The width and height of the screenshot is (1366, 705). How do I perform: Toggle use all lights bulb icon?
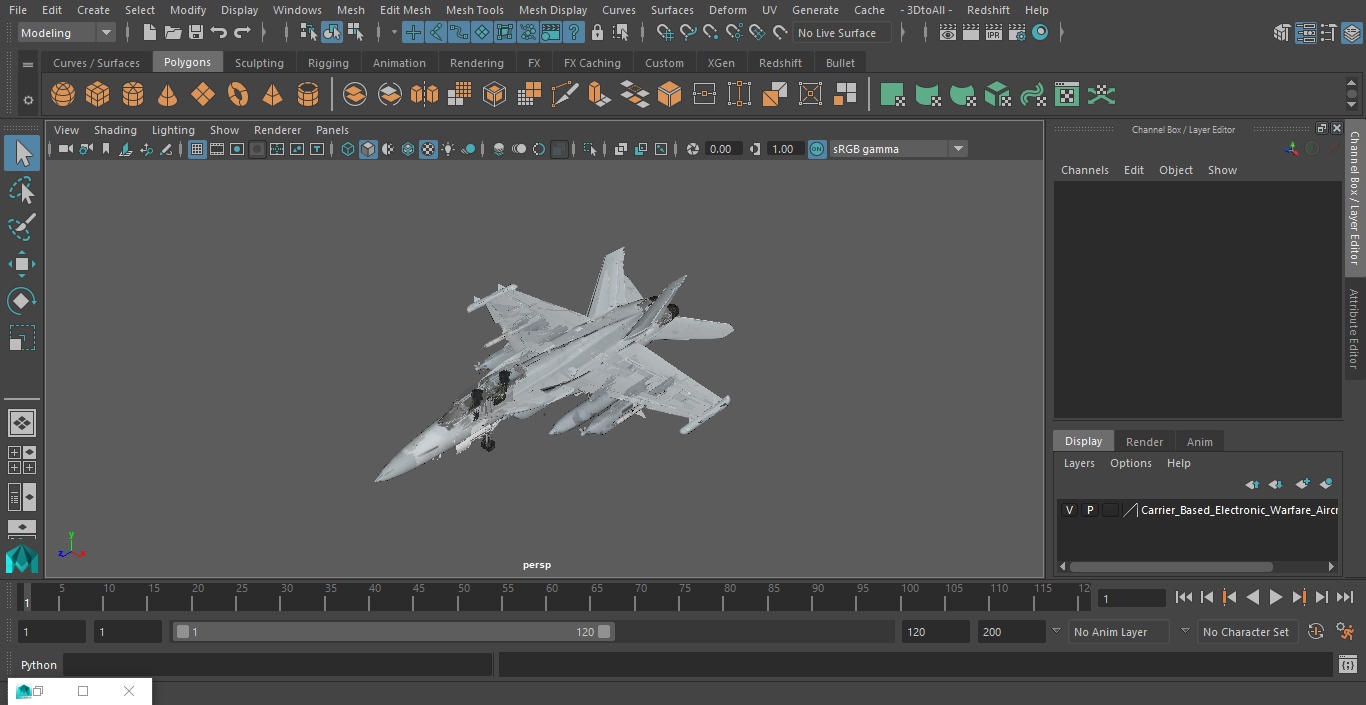point(448,149)
